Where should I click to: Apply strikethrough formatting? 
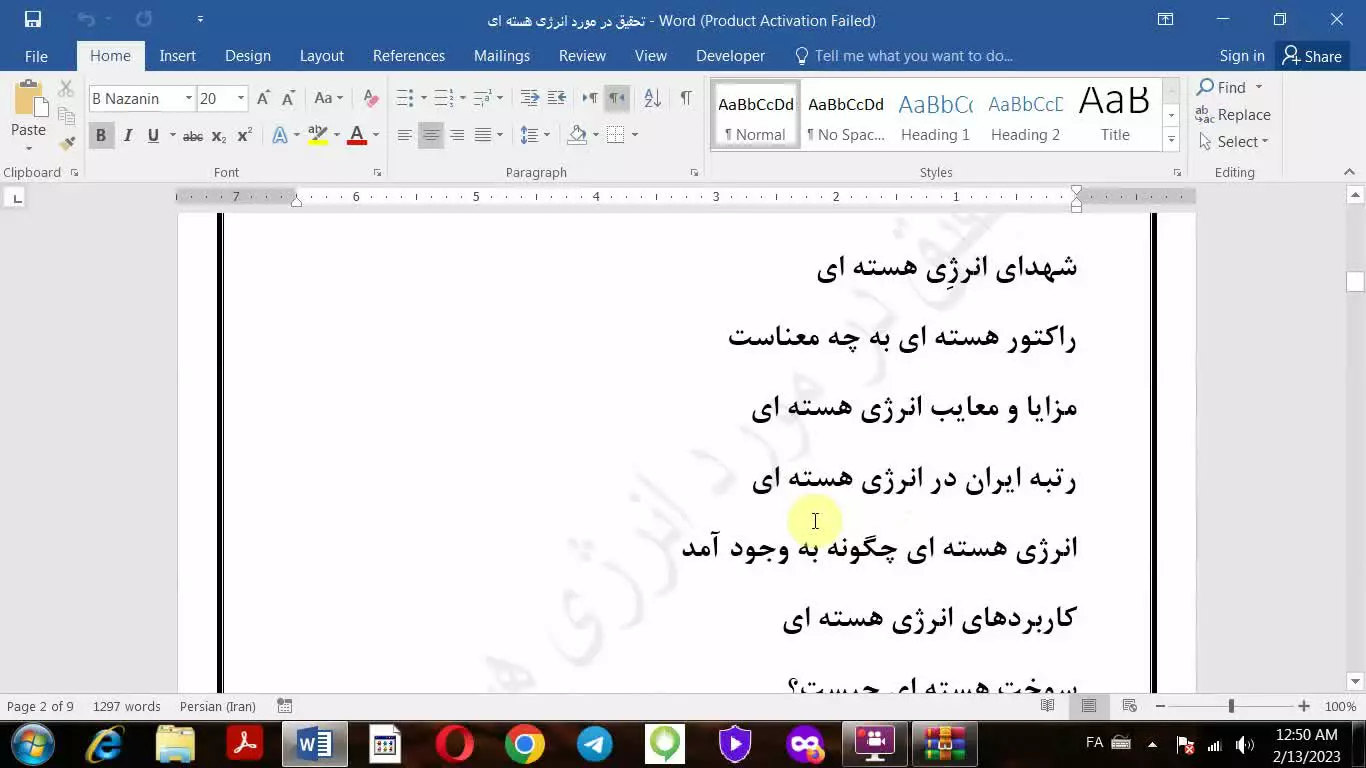click(x=193, y=136)
